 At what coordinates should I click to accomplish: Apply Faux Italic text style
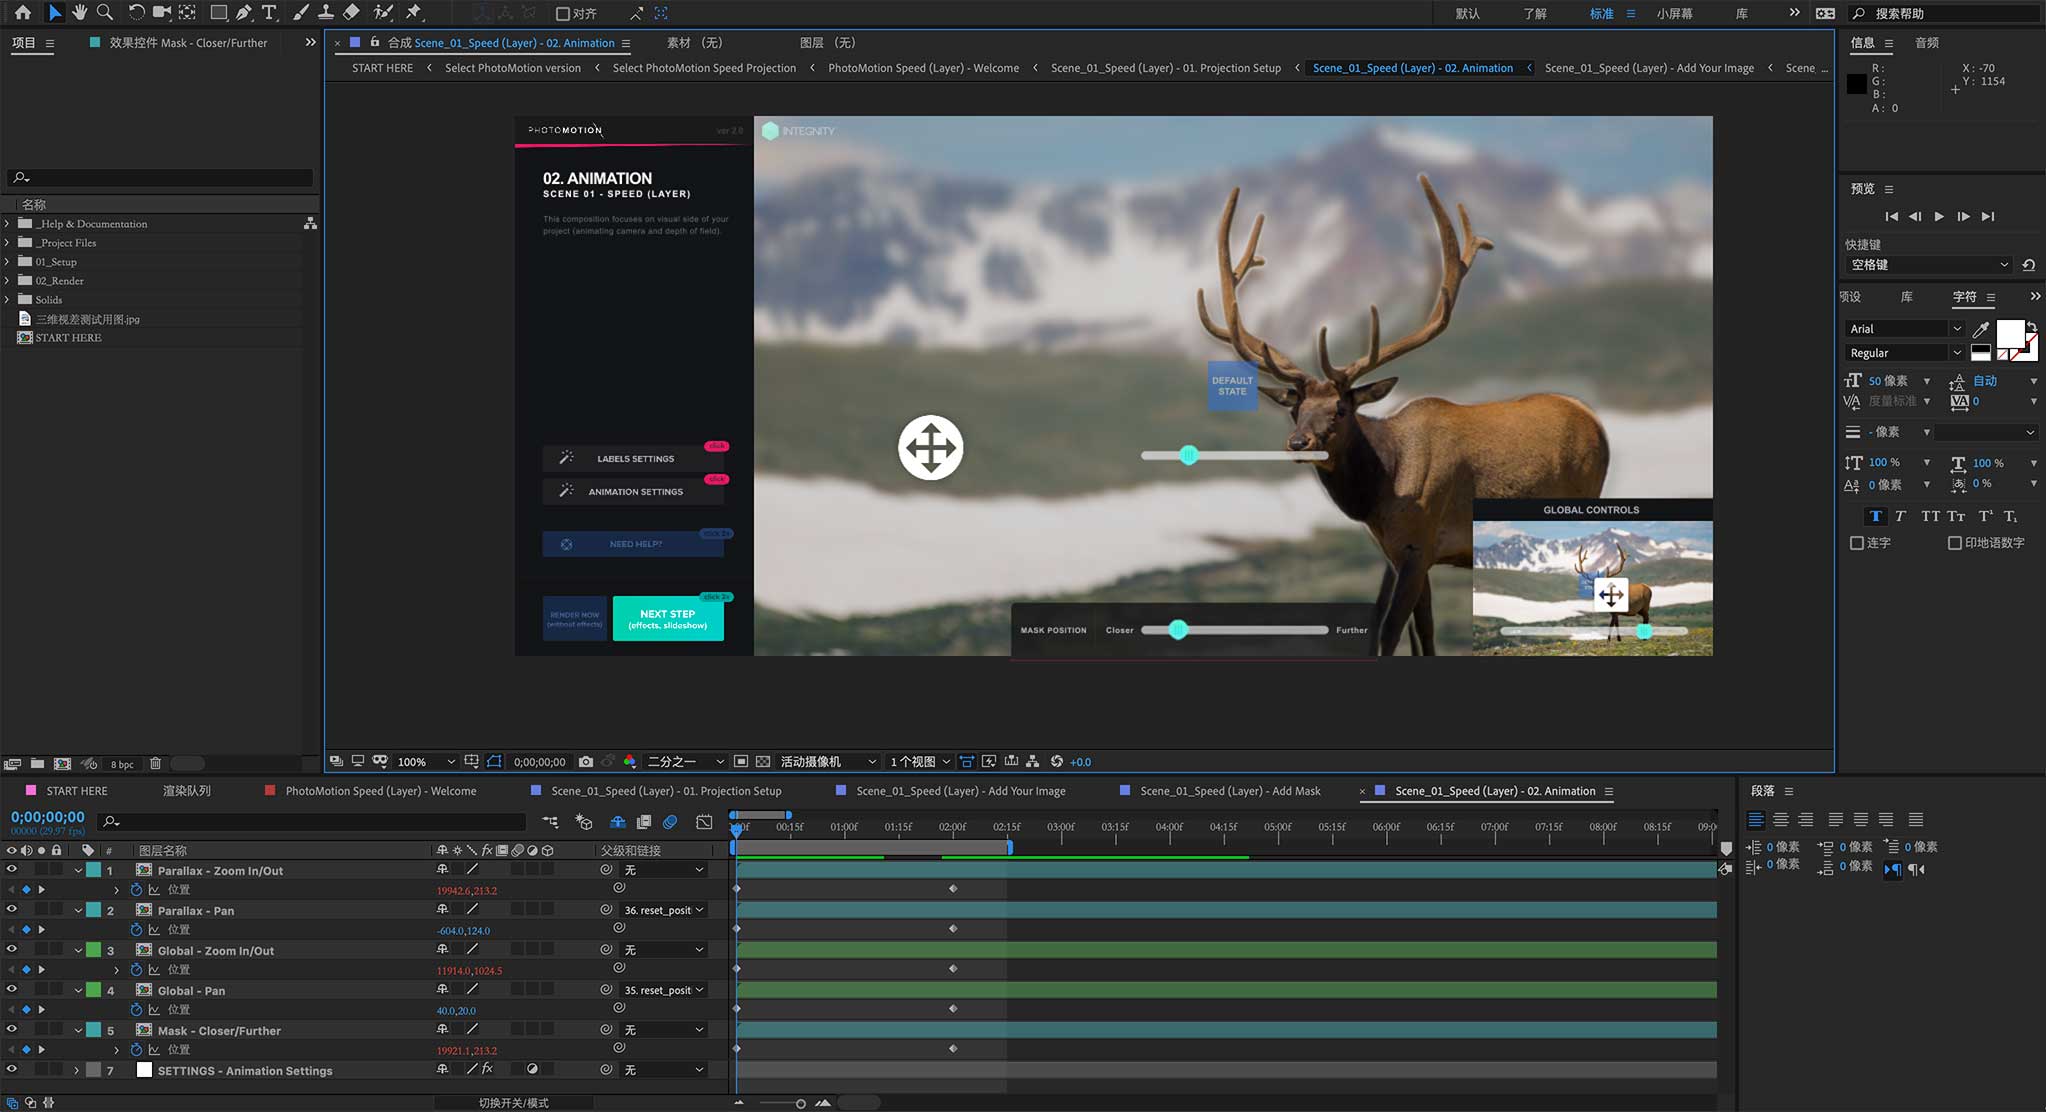pyautogui.click(x=1900, y=516)
